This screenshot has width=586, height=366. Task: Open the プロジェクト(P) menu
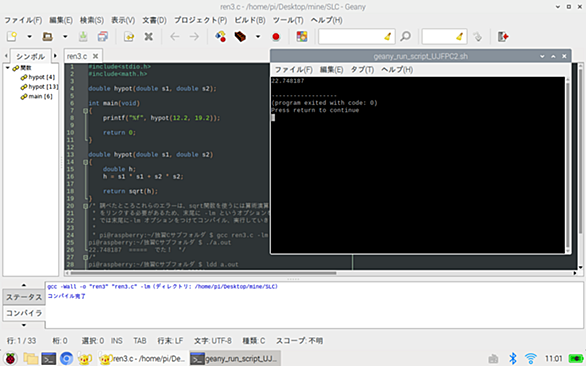(x=201, y=20)
